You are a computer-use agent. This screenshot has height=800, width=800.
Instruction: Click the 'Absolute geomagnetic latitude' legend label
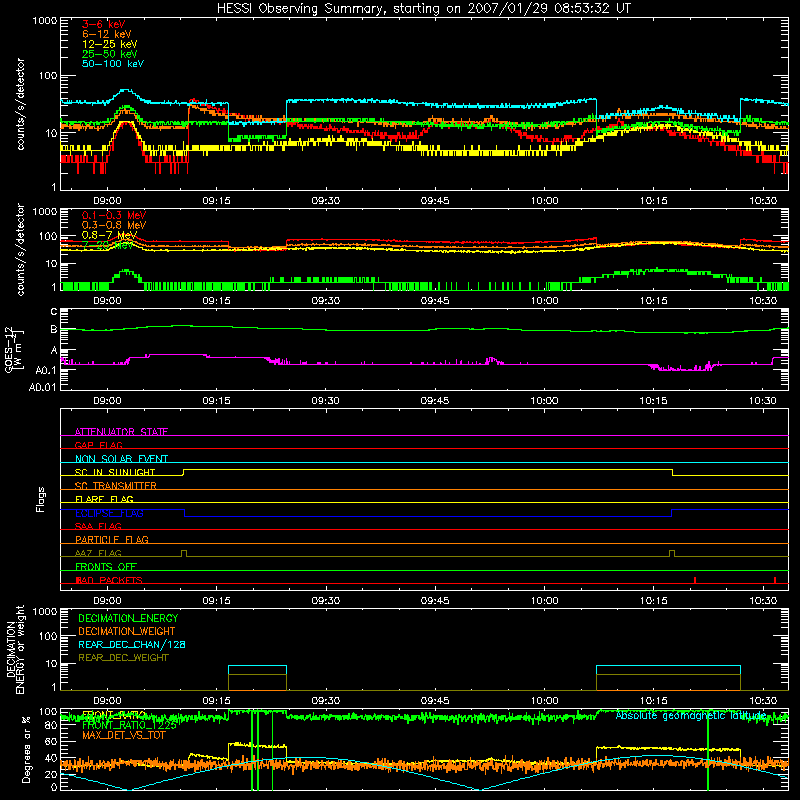click(x=691, y=716)
